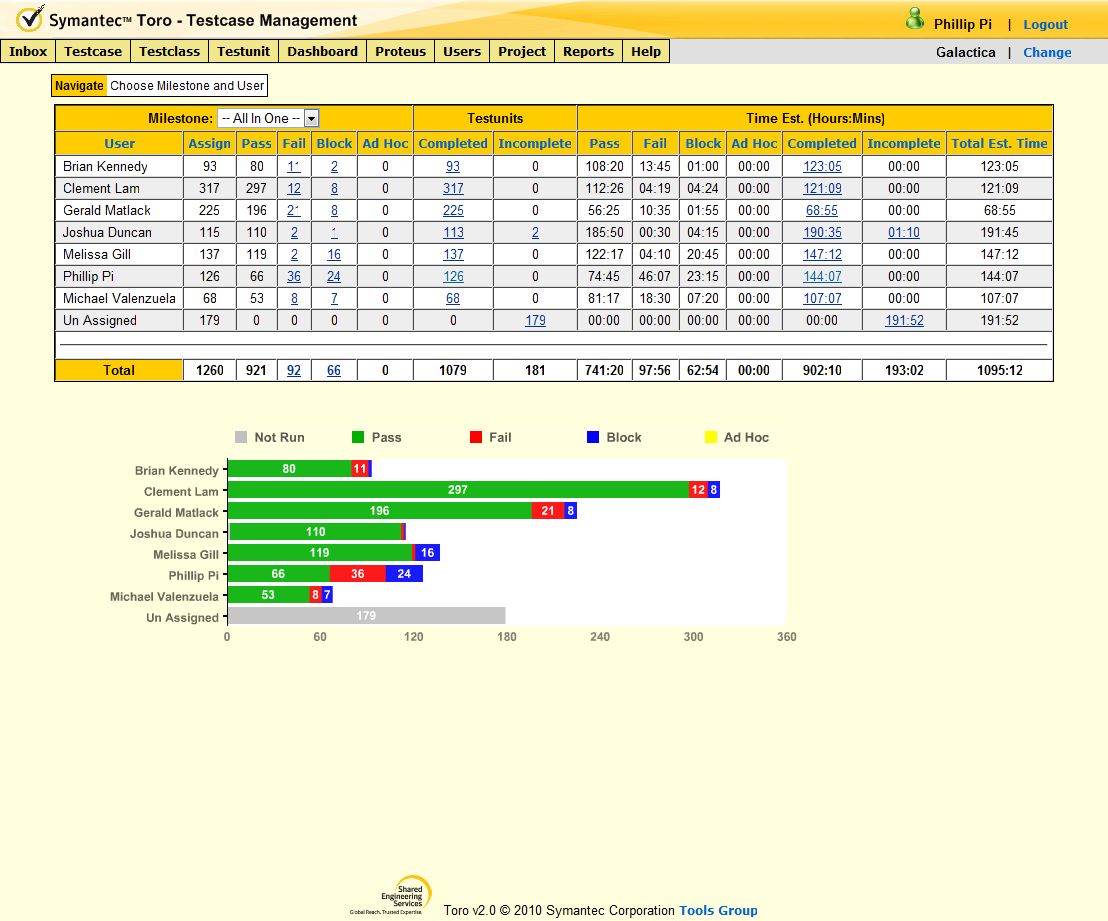Click the Tools Group footer link
This screenshot has height=921, width=1108.
pos(718,910)
